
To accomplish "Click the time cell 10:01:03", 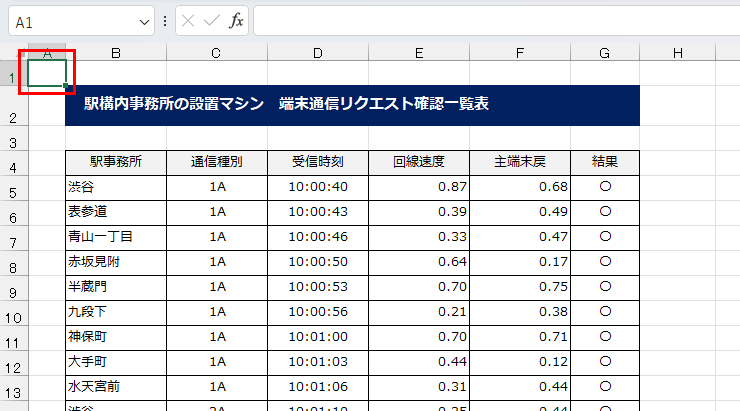I will click(x=318, y=362).
